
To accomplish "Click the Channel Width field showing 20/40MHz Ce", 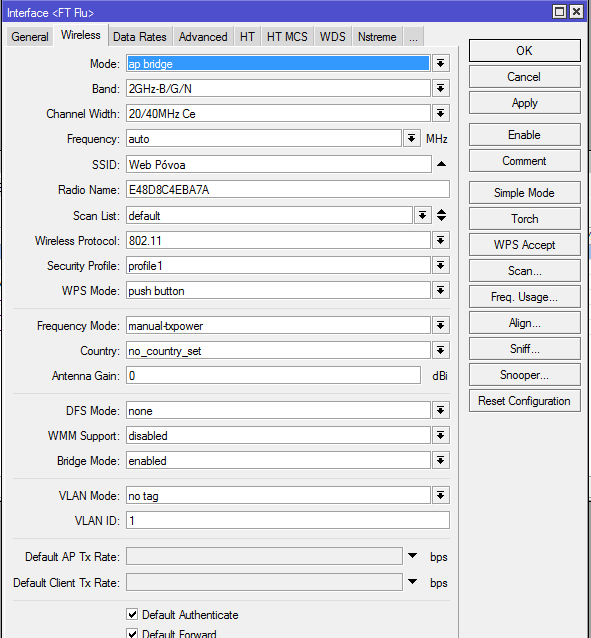I will coord(278,114).
